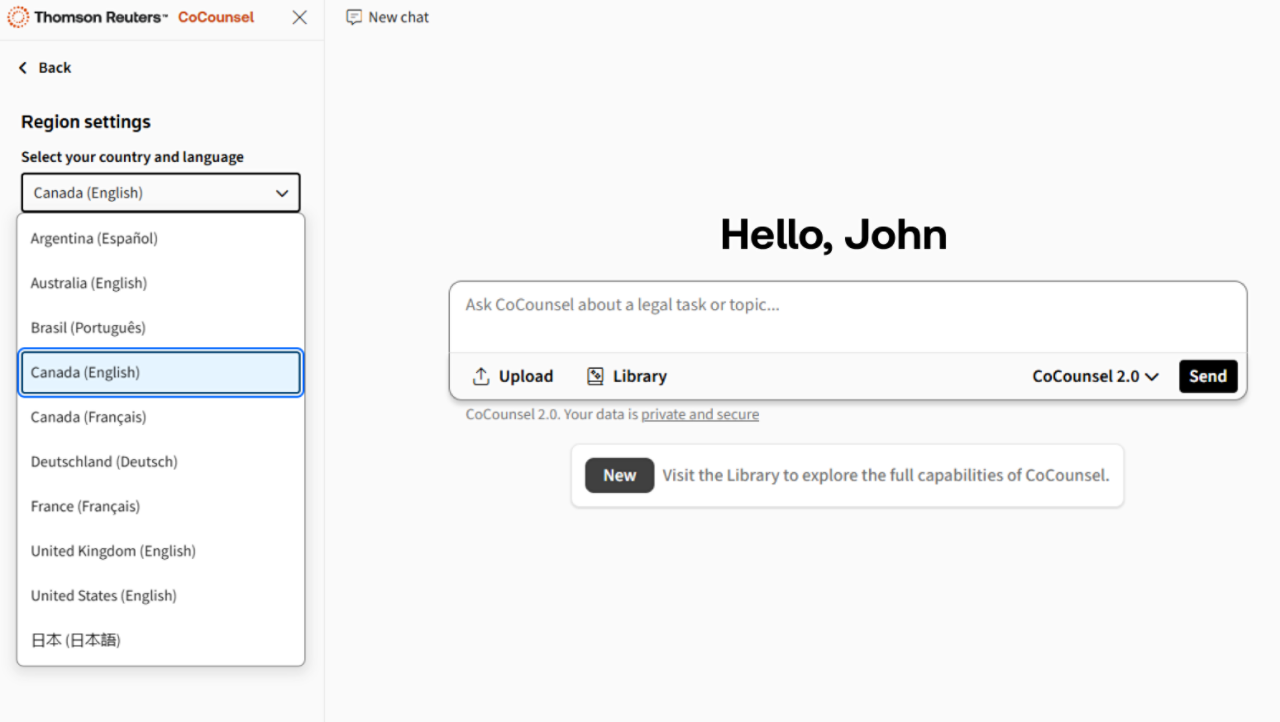Select United Kingdom (English)
The width and height of the screenshot is (1280, 722).
point(113,551)
